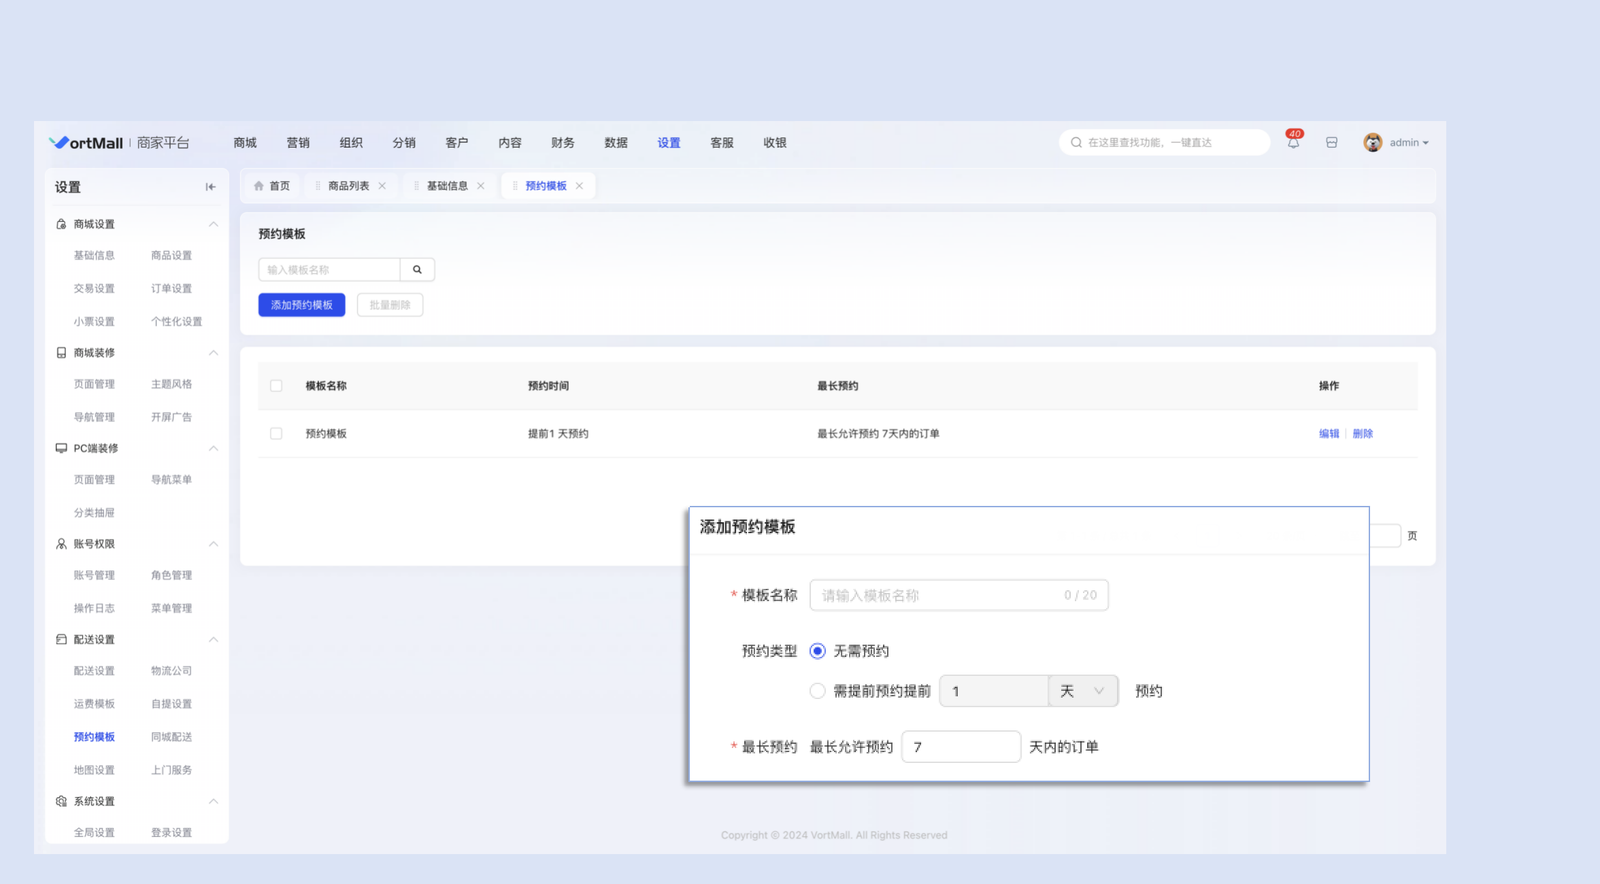
Task: Click the advance-booking number field showing 1
Action: tap(994, 691)
